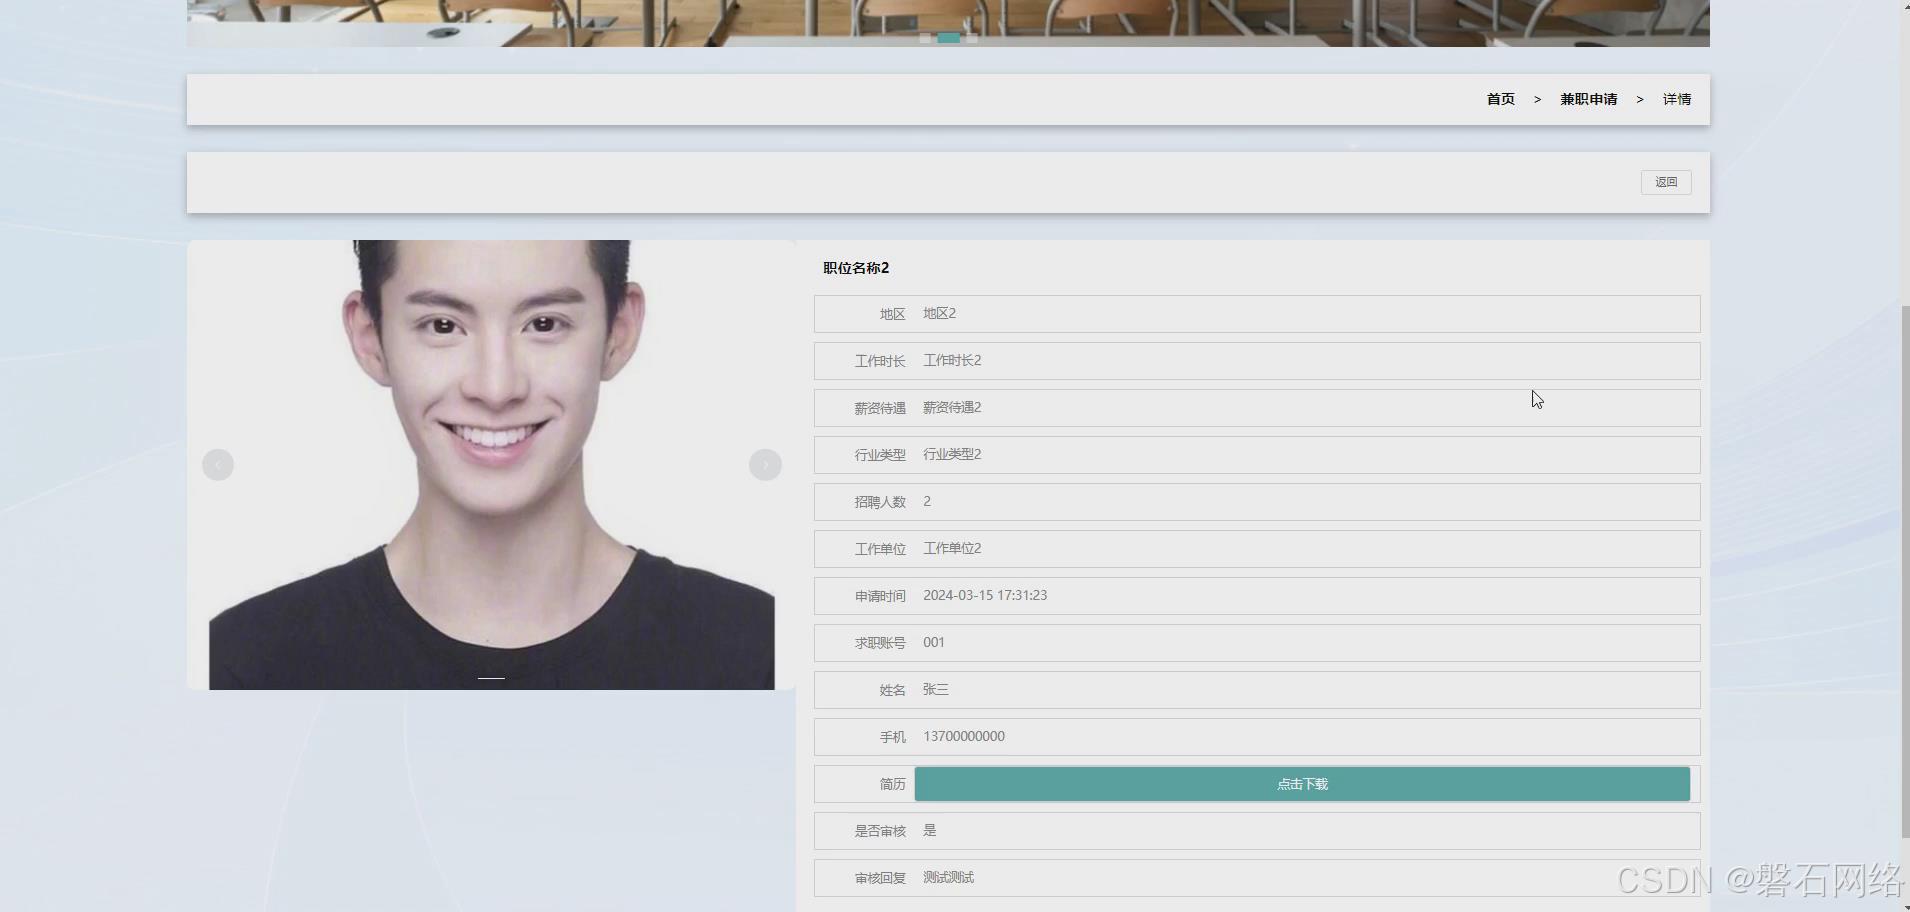Select the middle highlighted banner carousel indicator
This screenshot has height=912, width=1910.
point(948,38)
